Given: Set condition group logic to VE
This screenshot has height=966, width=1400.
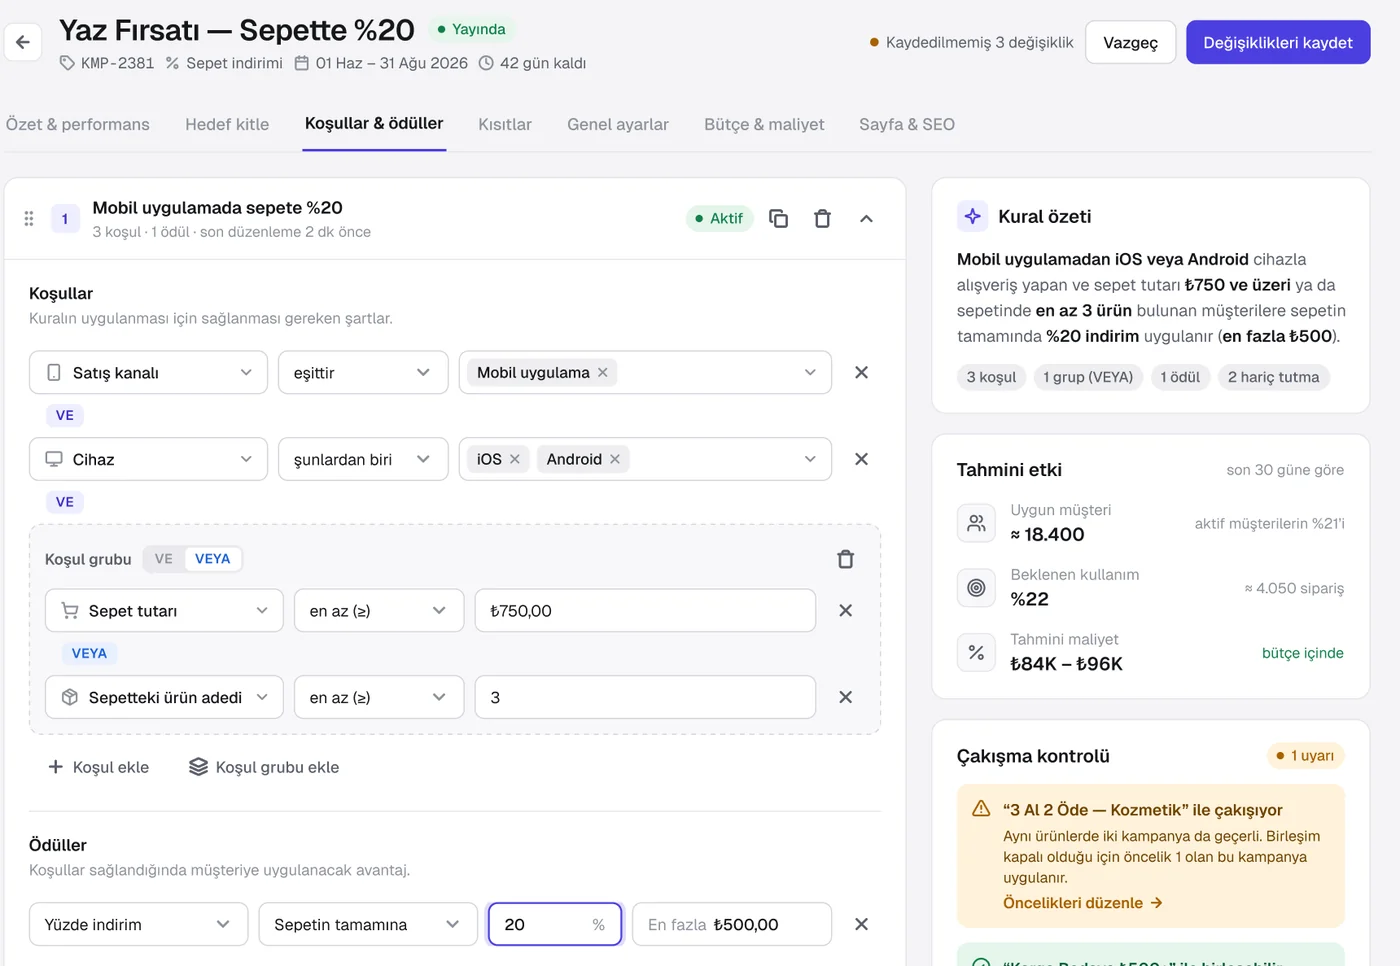Looking at the screenshot, I should [164, 559].
